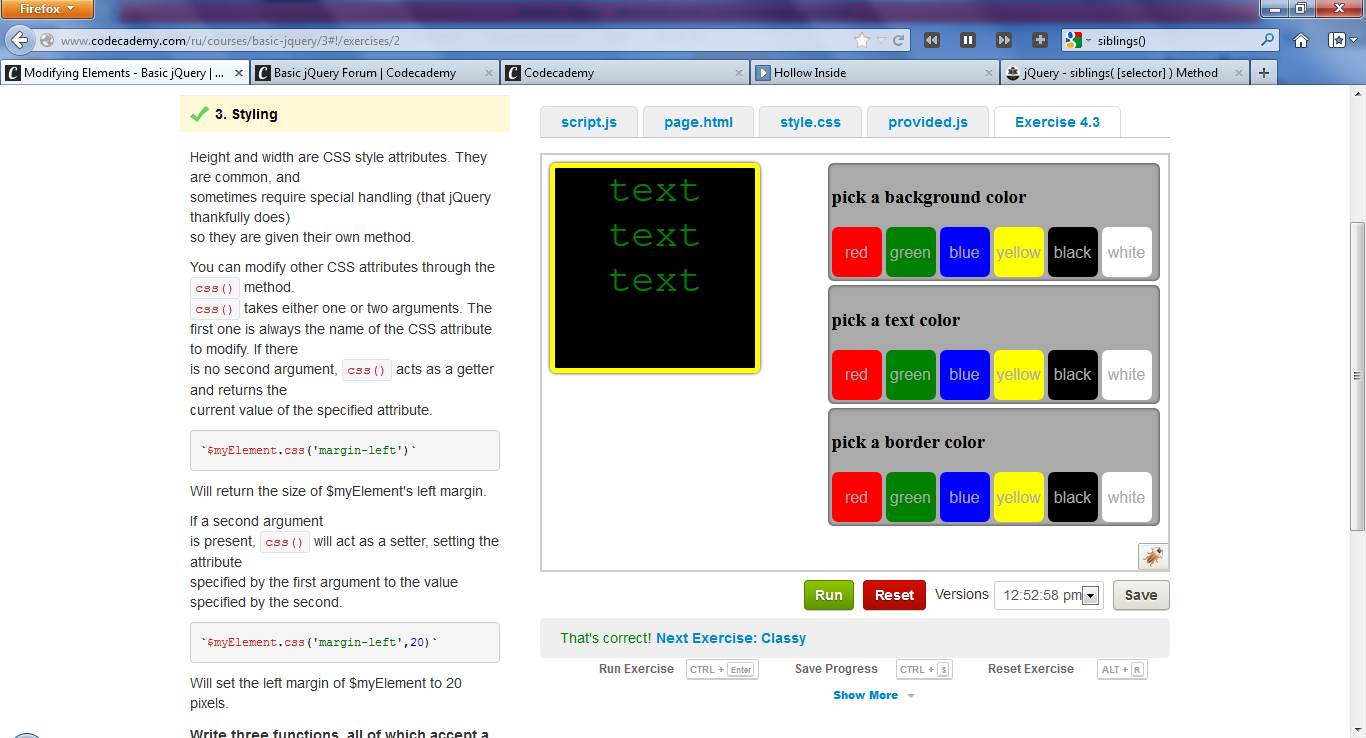Screen dimensions: 1366x738
Task: Select the Exercise 4.3 tab
Action: pos(1057,122)
